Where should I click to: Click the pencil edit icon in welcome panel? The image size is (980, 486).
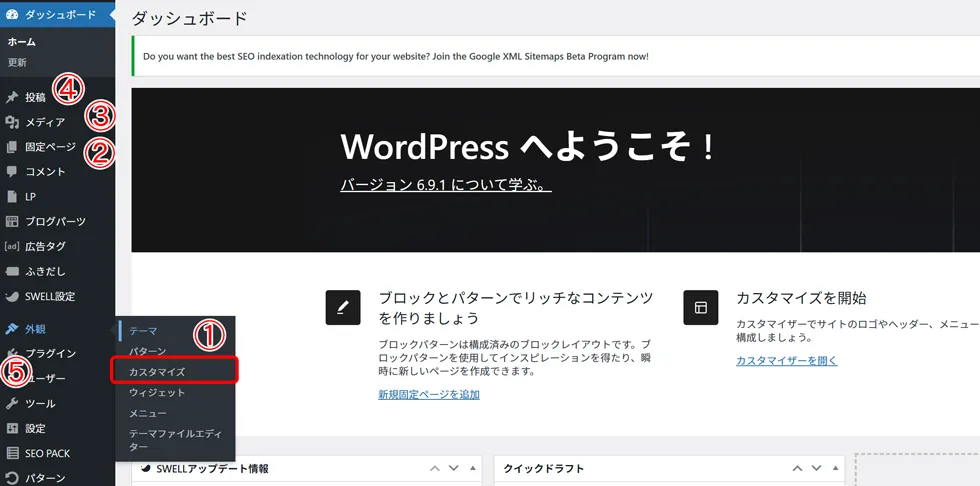click(x=343, y=307)
